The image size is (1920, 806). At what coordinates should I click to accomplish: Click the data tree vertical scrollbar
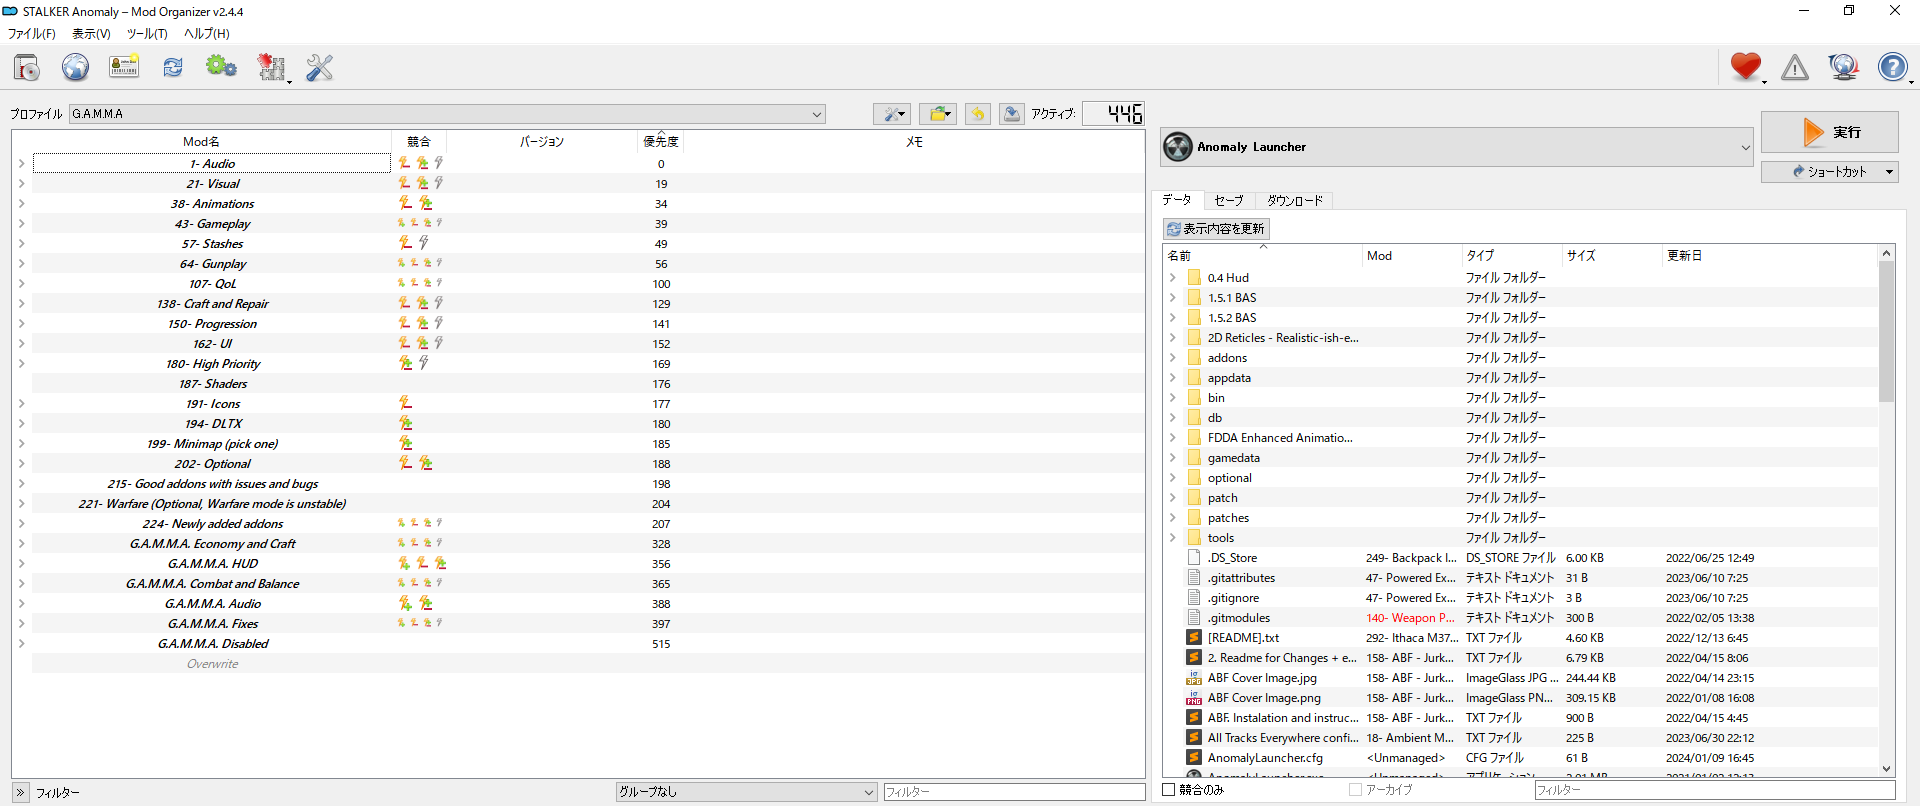(1887, 330)
